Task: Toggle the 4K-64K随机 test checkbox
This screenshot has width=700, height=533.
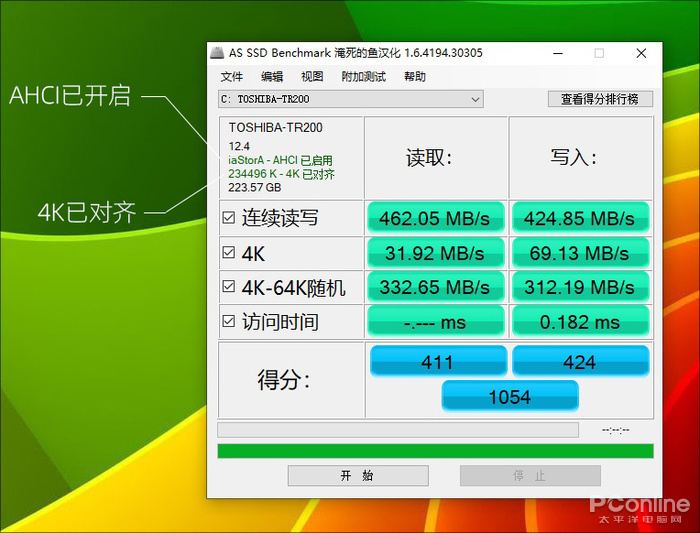Action: pos(229,288)
